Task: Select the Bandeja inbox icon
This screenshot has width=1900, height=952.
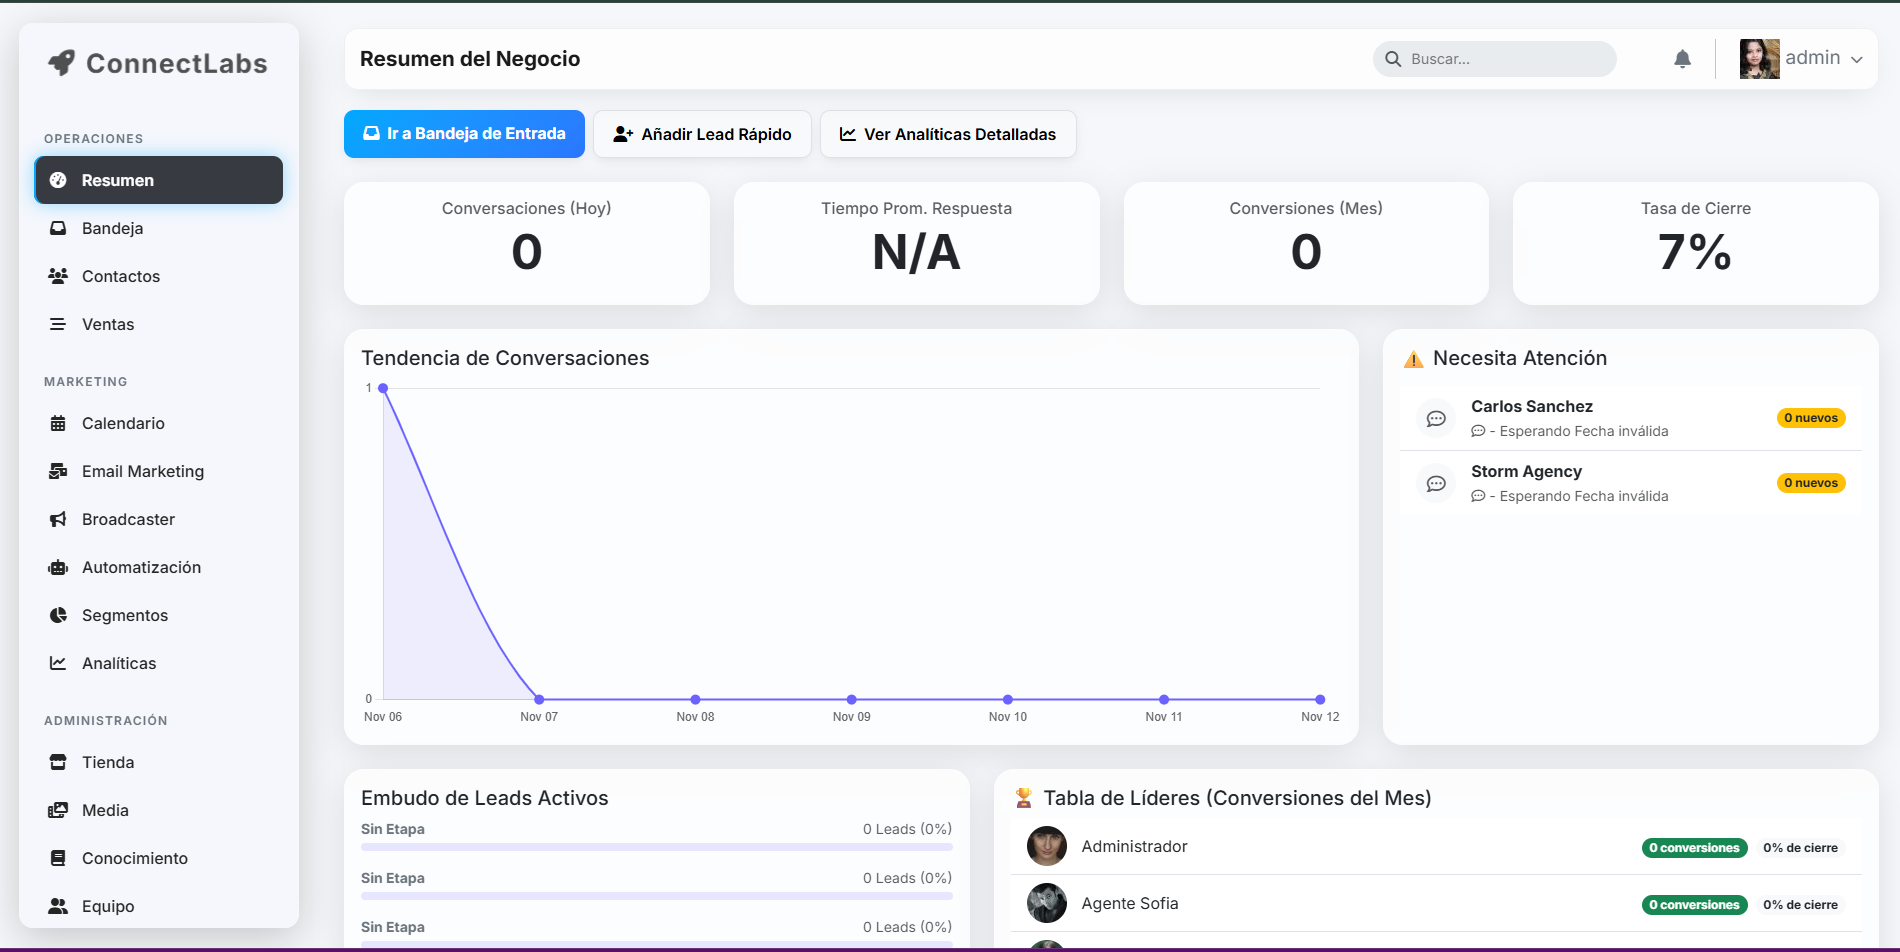Action: pos(59,228)
